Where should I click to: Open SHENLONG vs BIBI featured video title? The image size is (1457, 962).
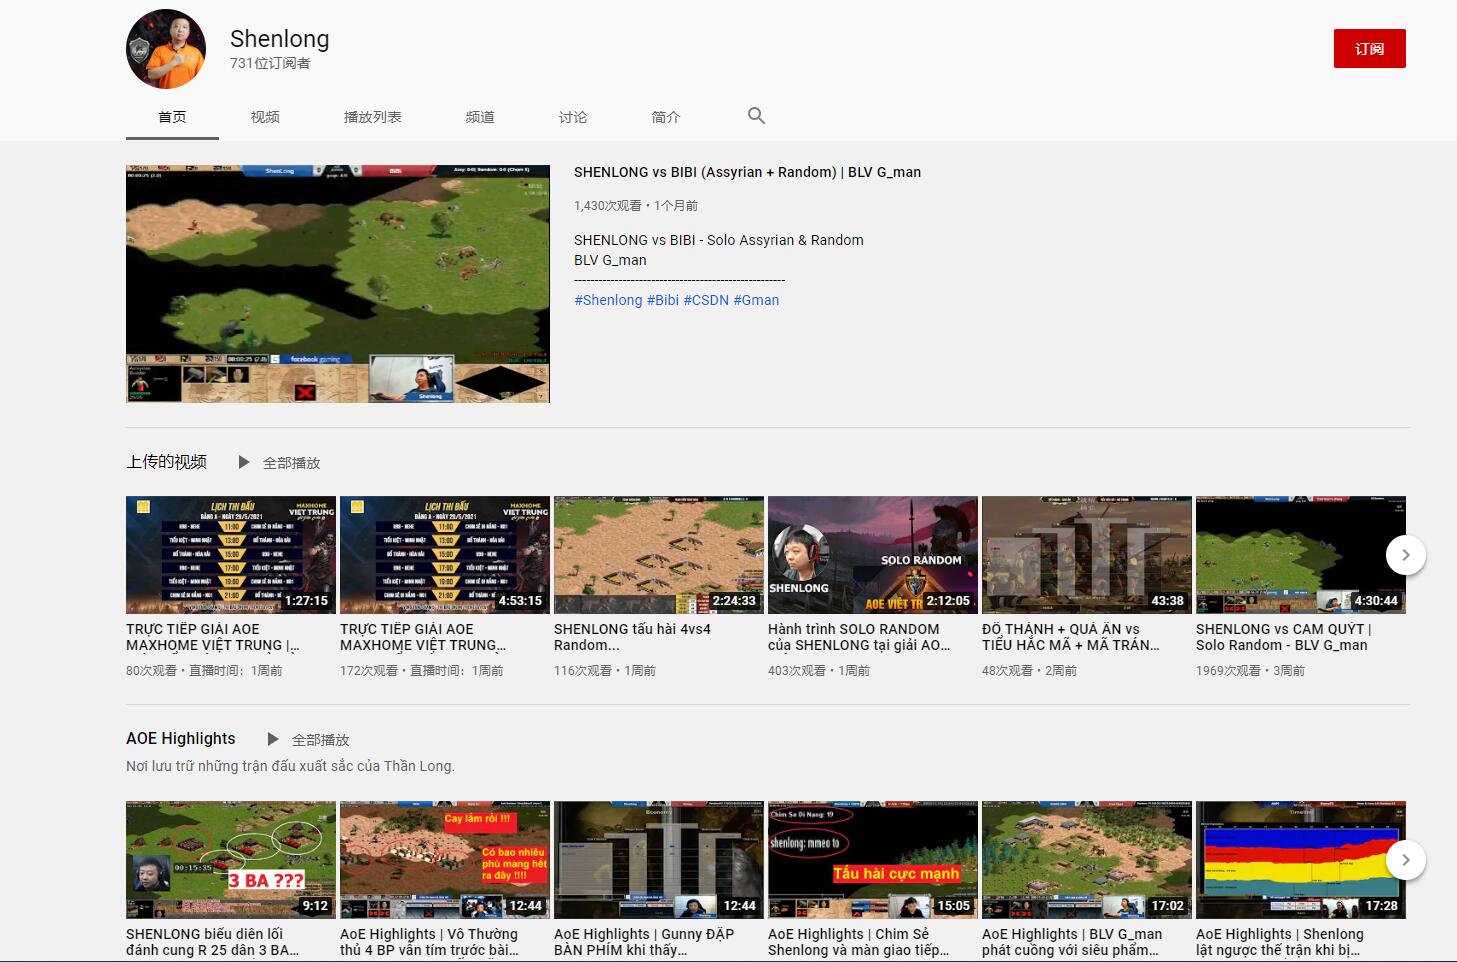(x=747, y=172)
